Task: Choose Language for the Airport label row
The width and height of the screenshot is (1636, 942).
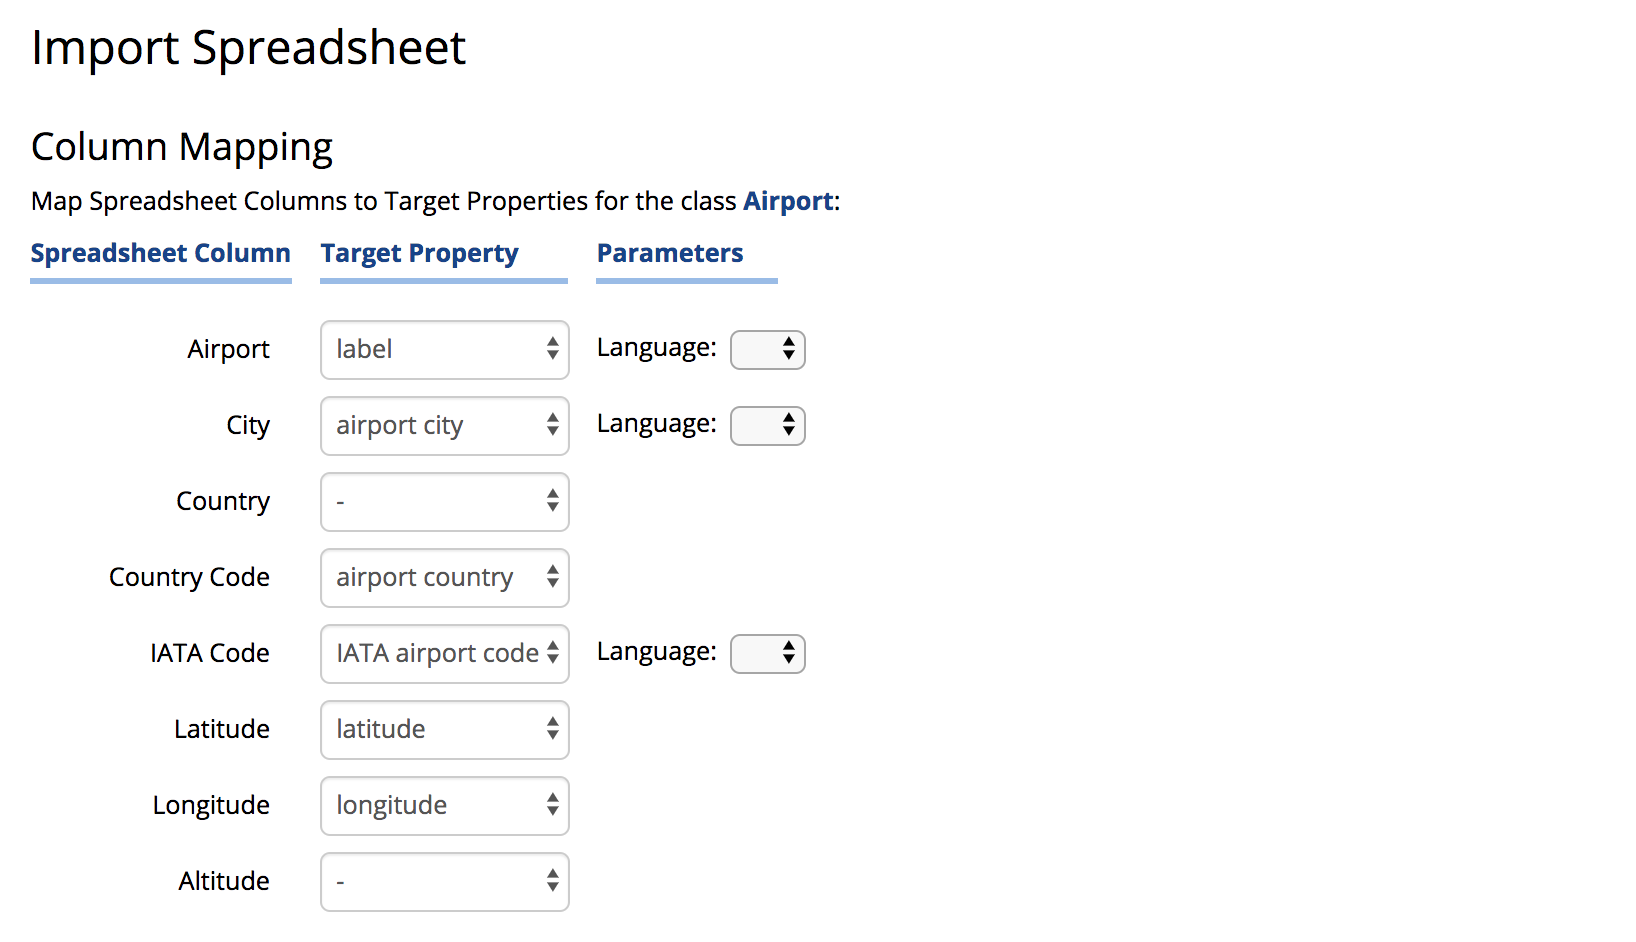Action: pos(767,350)
